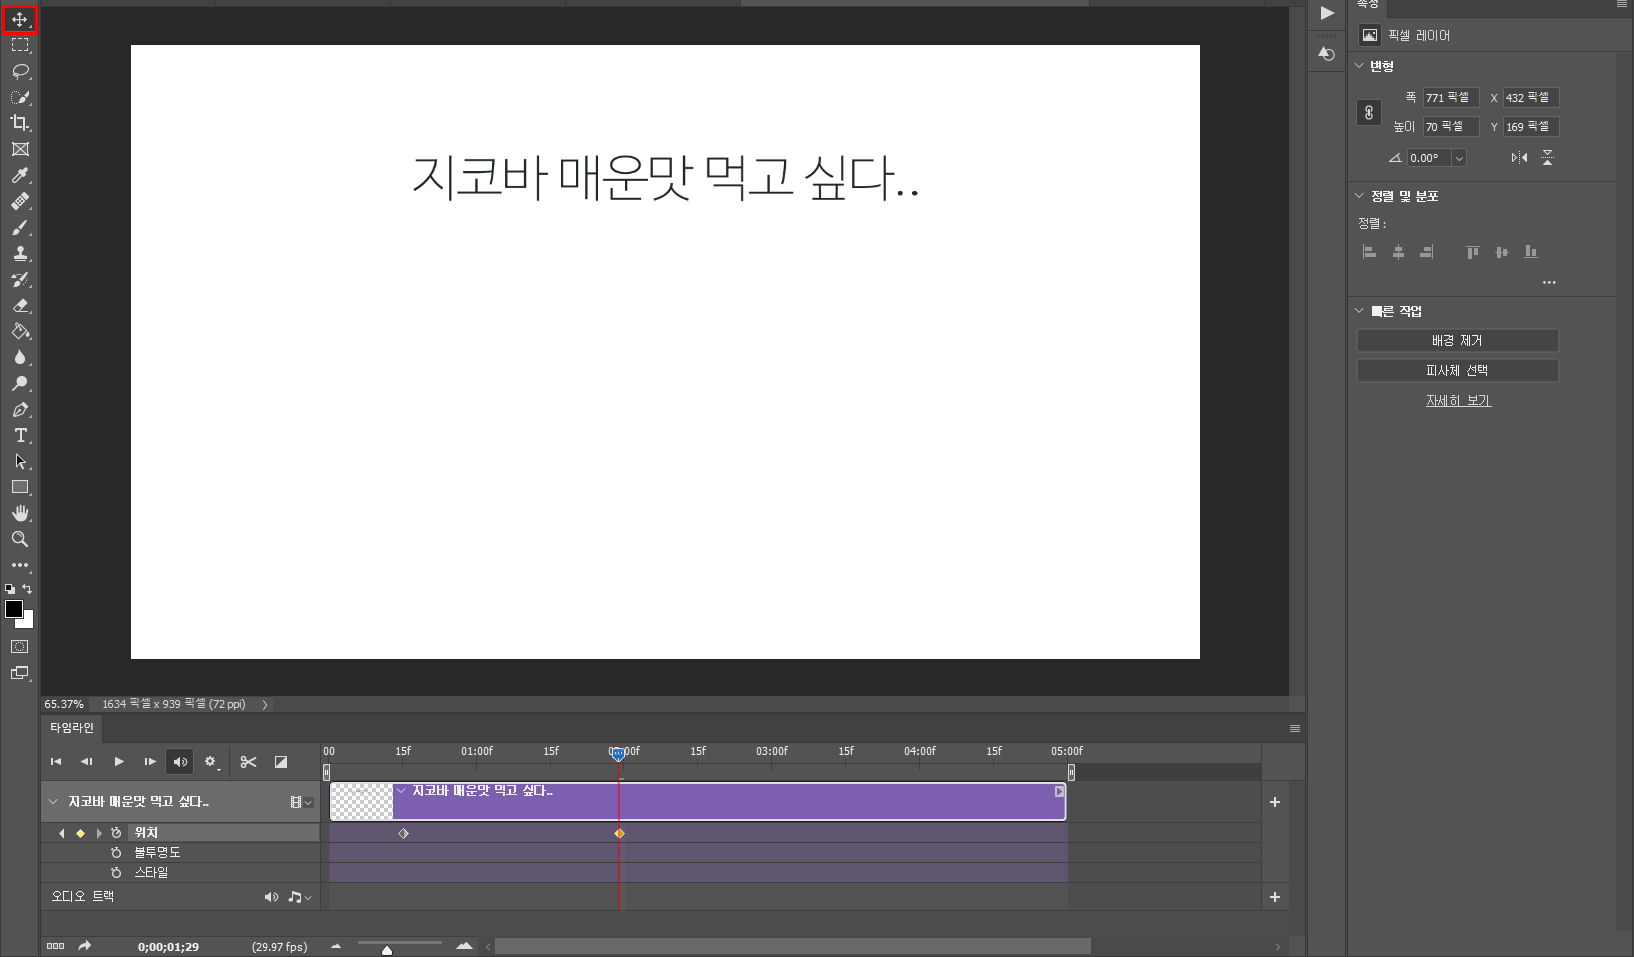This screenshot has width=1634, height=957.
Task: Select the orange keyframe at playhead
Action: tap(619, 833)
